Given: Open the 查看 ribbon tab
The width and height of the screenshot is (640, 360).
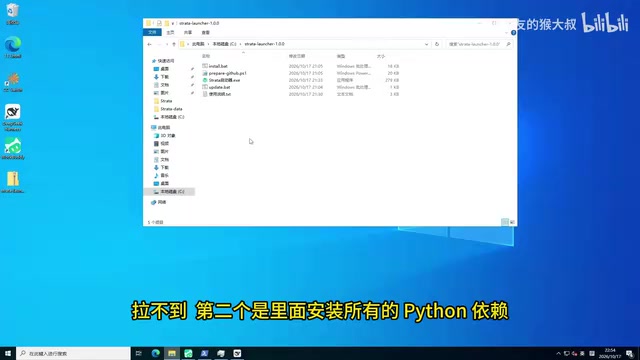Looking at the screenshot, I should coord(206,33).
